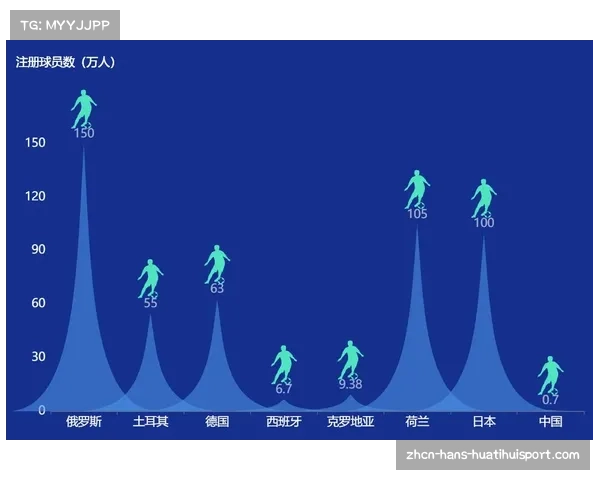The height and width of the screenshot is (480, 600).
Task: Click the x-axis label 中国
Action: pyautogui.click(x=550, y=422)
